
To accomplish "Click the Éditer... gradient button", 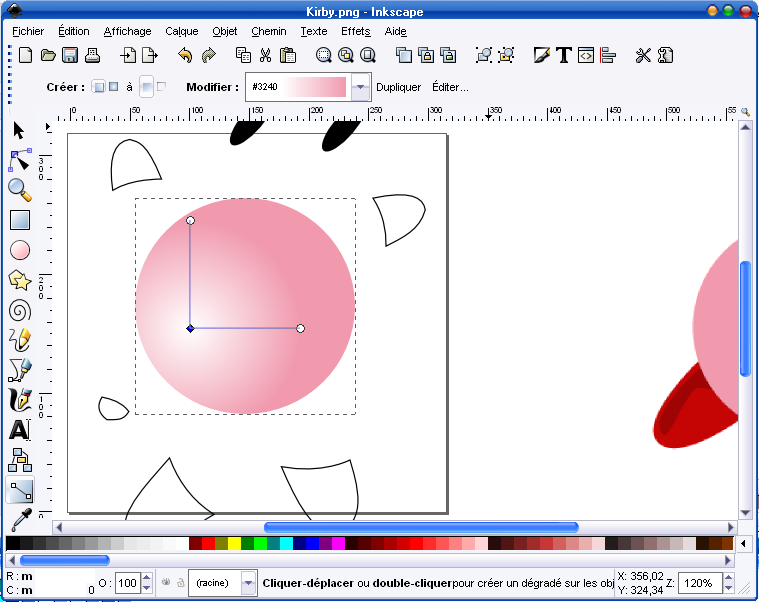I will click(x=450, y=87).
